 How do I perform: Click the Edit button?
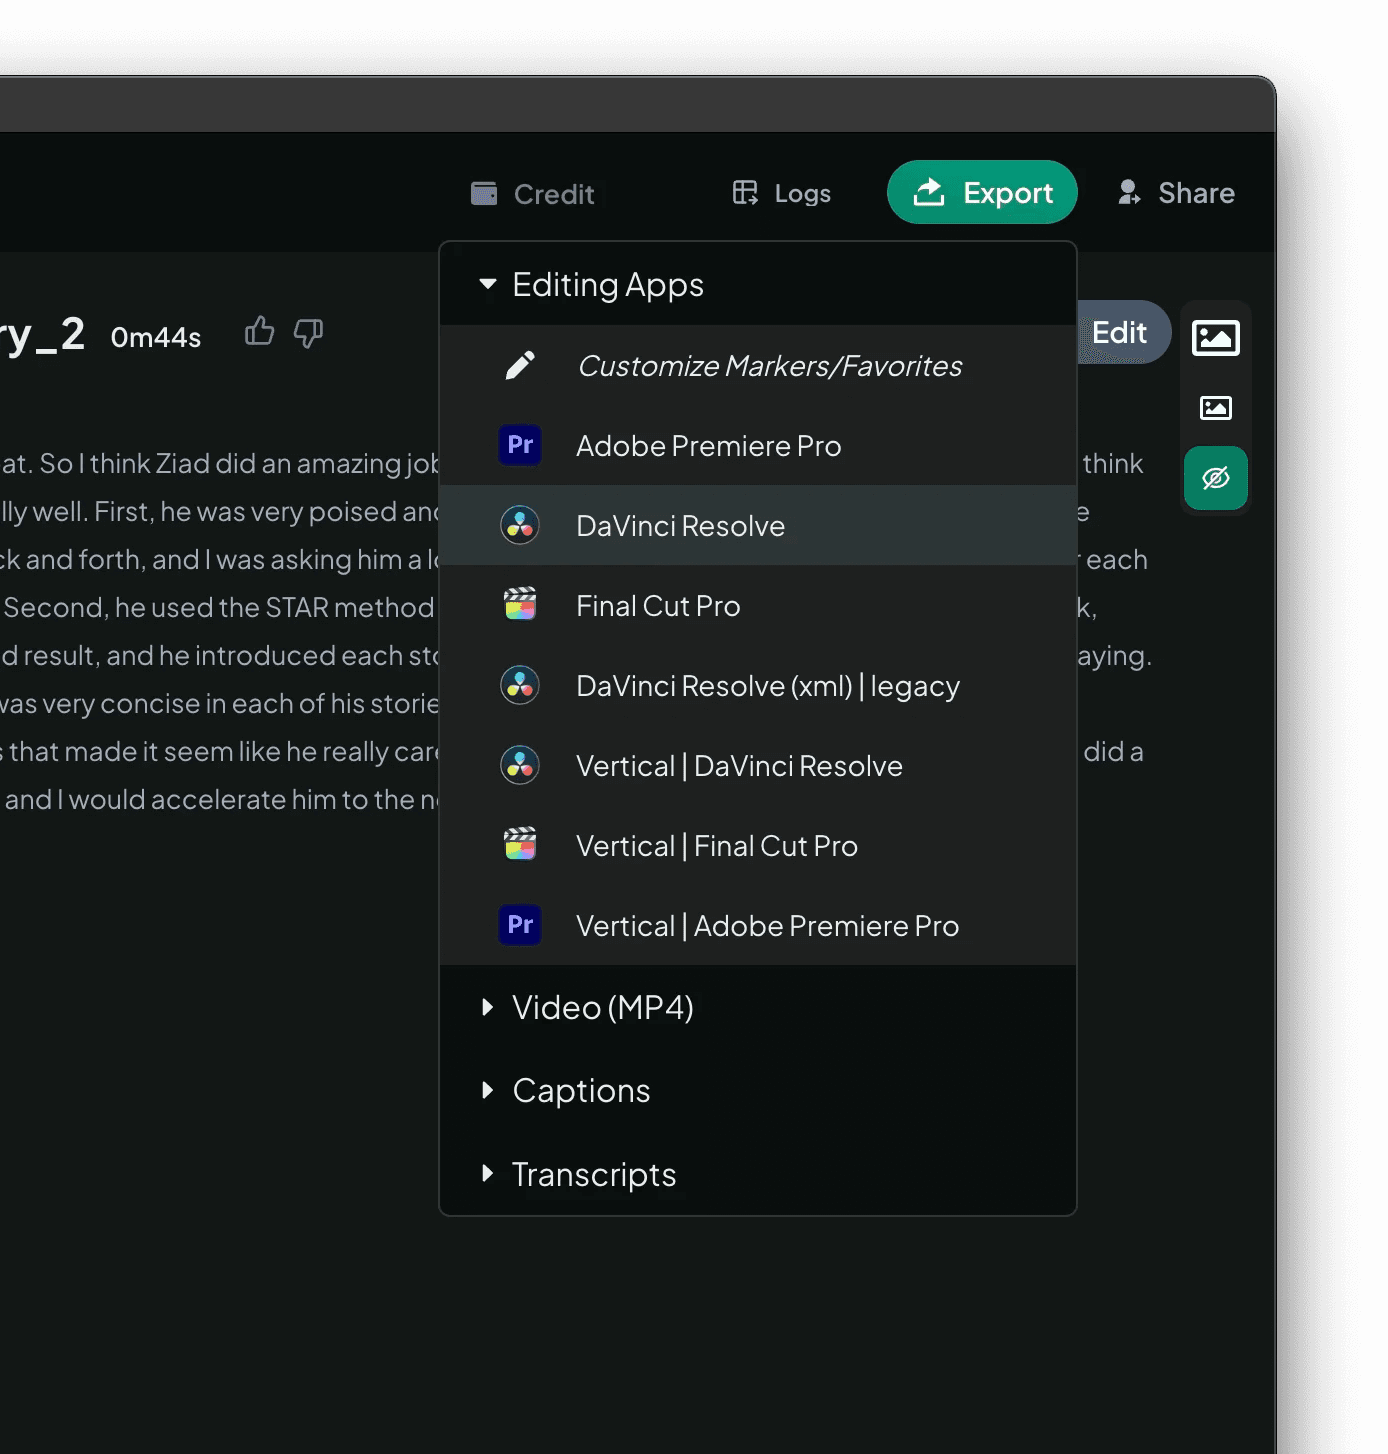pyautogui.click(x=1121, y=332)
